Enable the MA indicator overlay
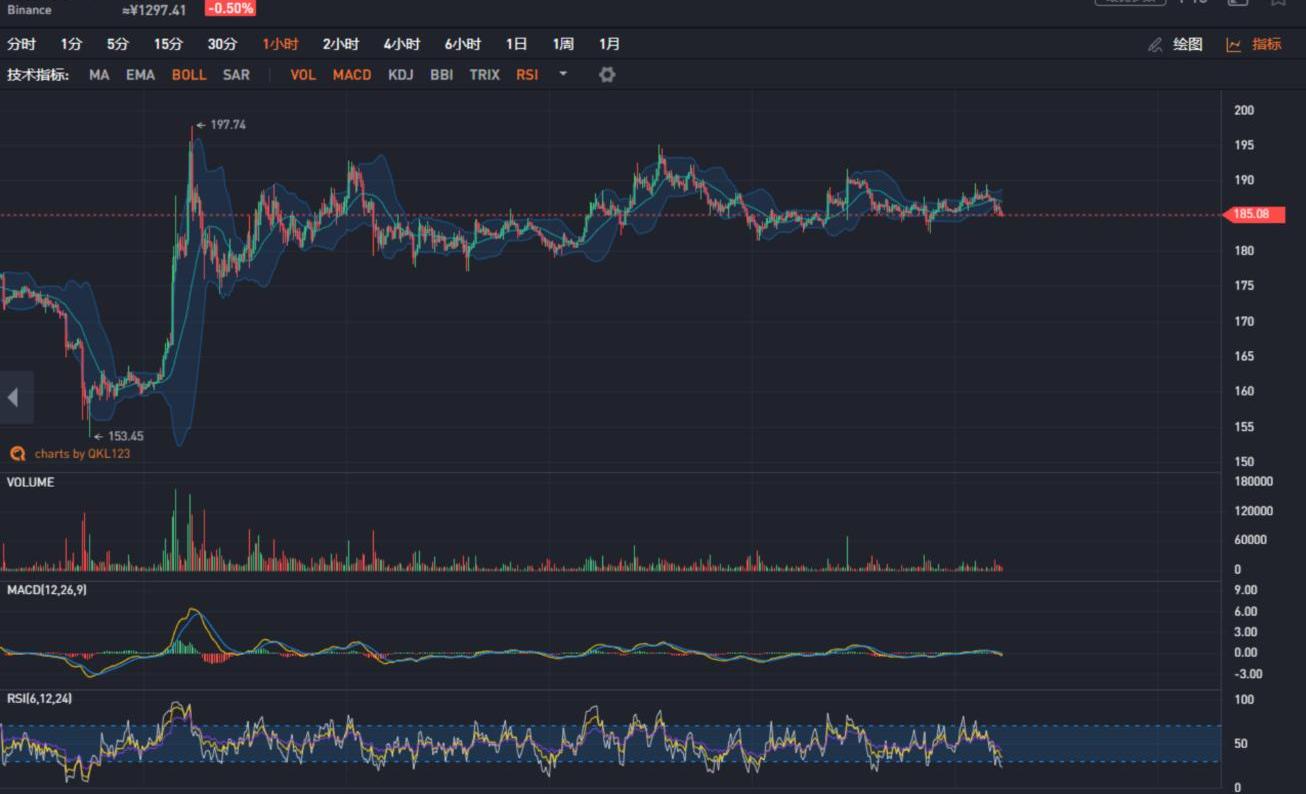 point(99,75)
